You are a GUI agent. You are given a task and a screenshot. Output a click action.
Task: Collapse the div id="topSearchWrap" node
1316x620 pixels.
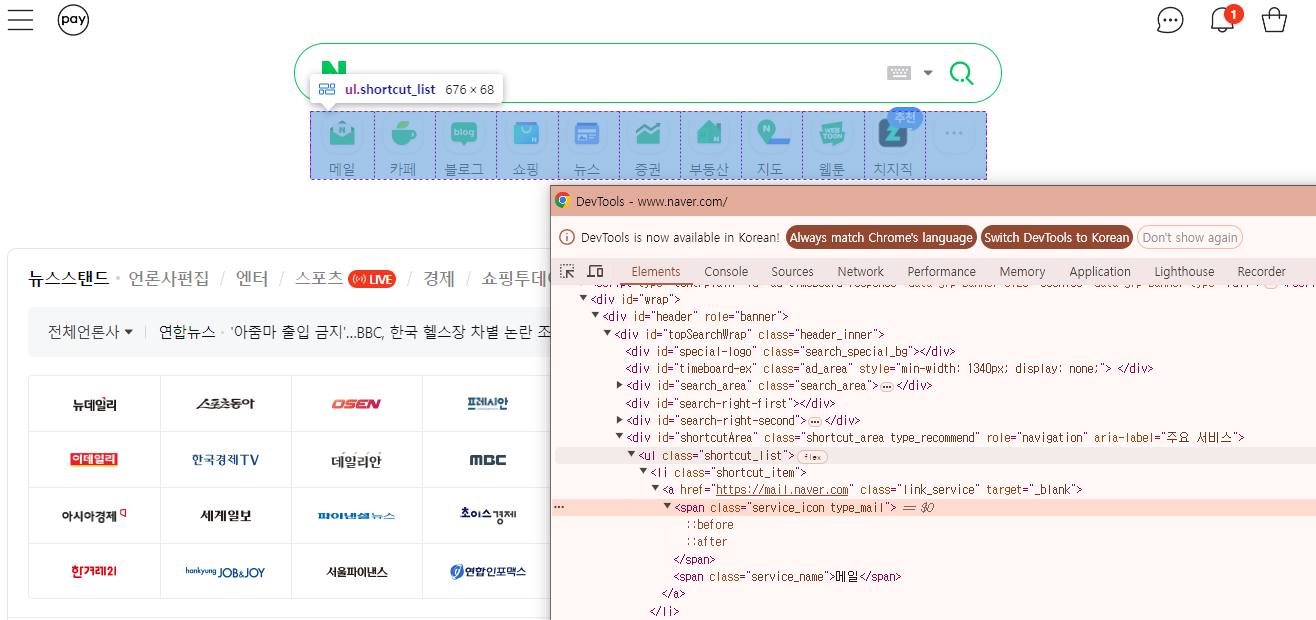tap(607, 334)
